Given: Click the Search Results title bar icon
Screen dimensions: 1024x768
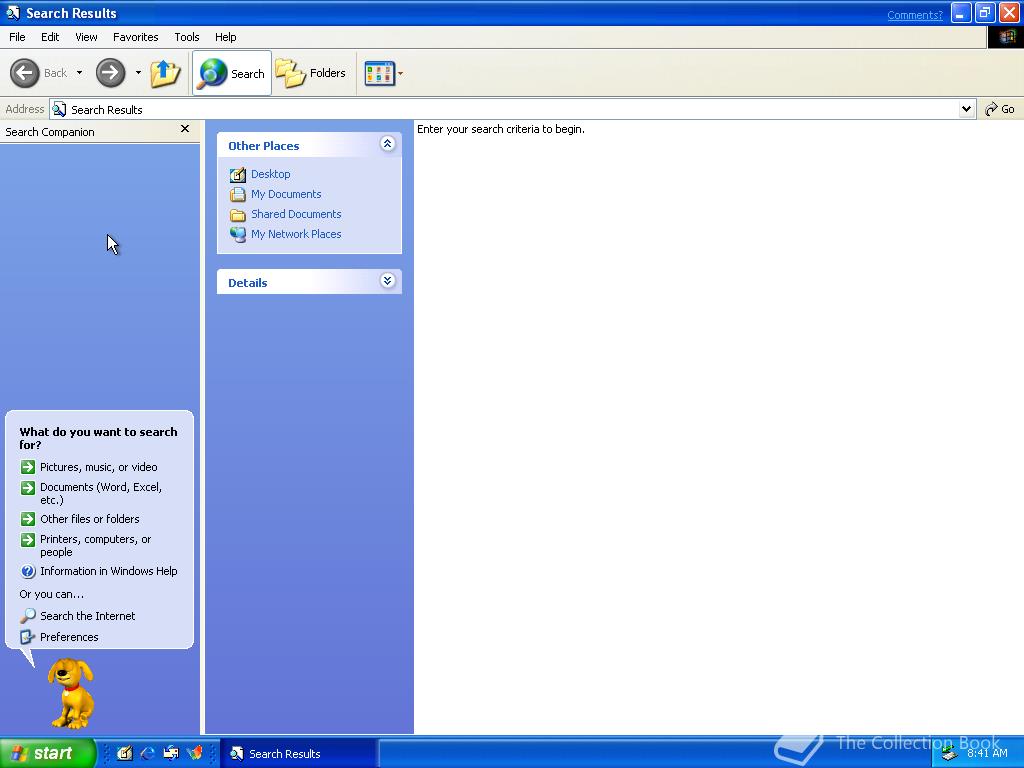Looking at the screenshot, I should point(12,13).
